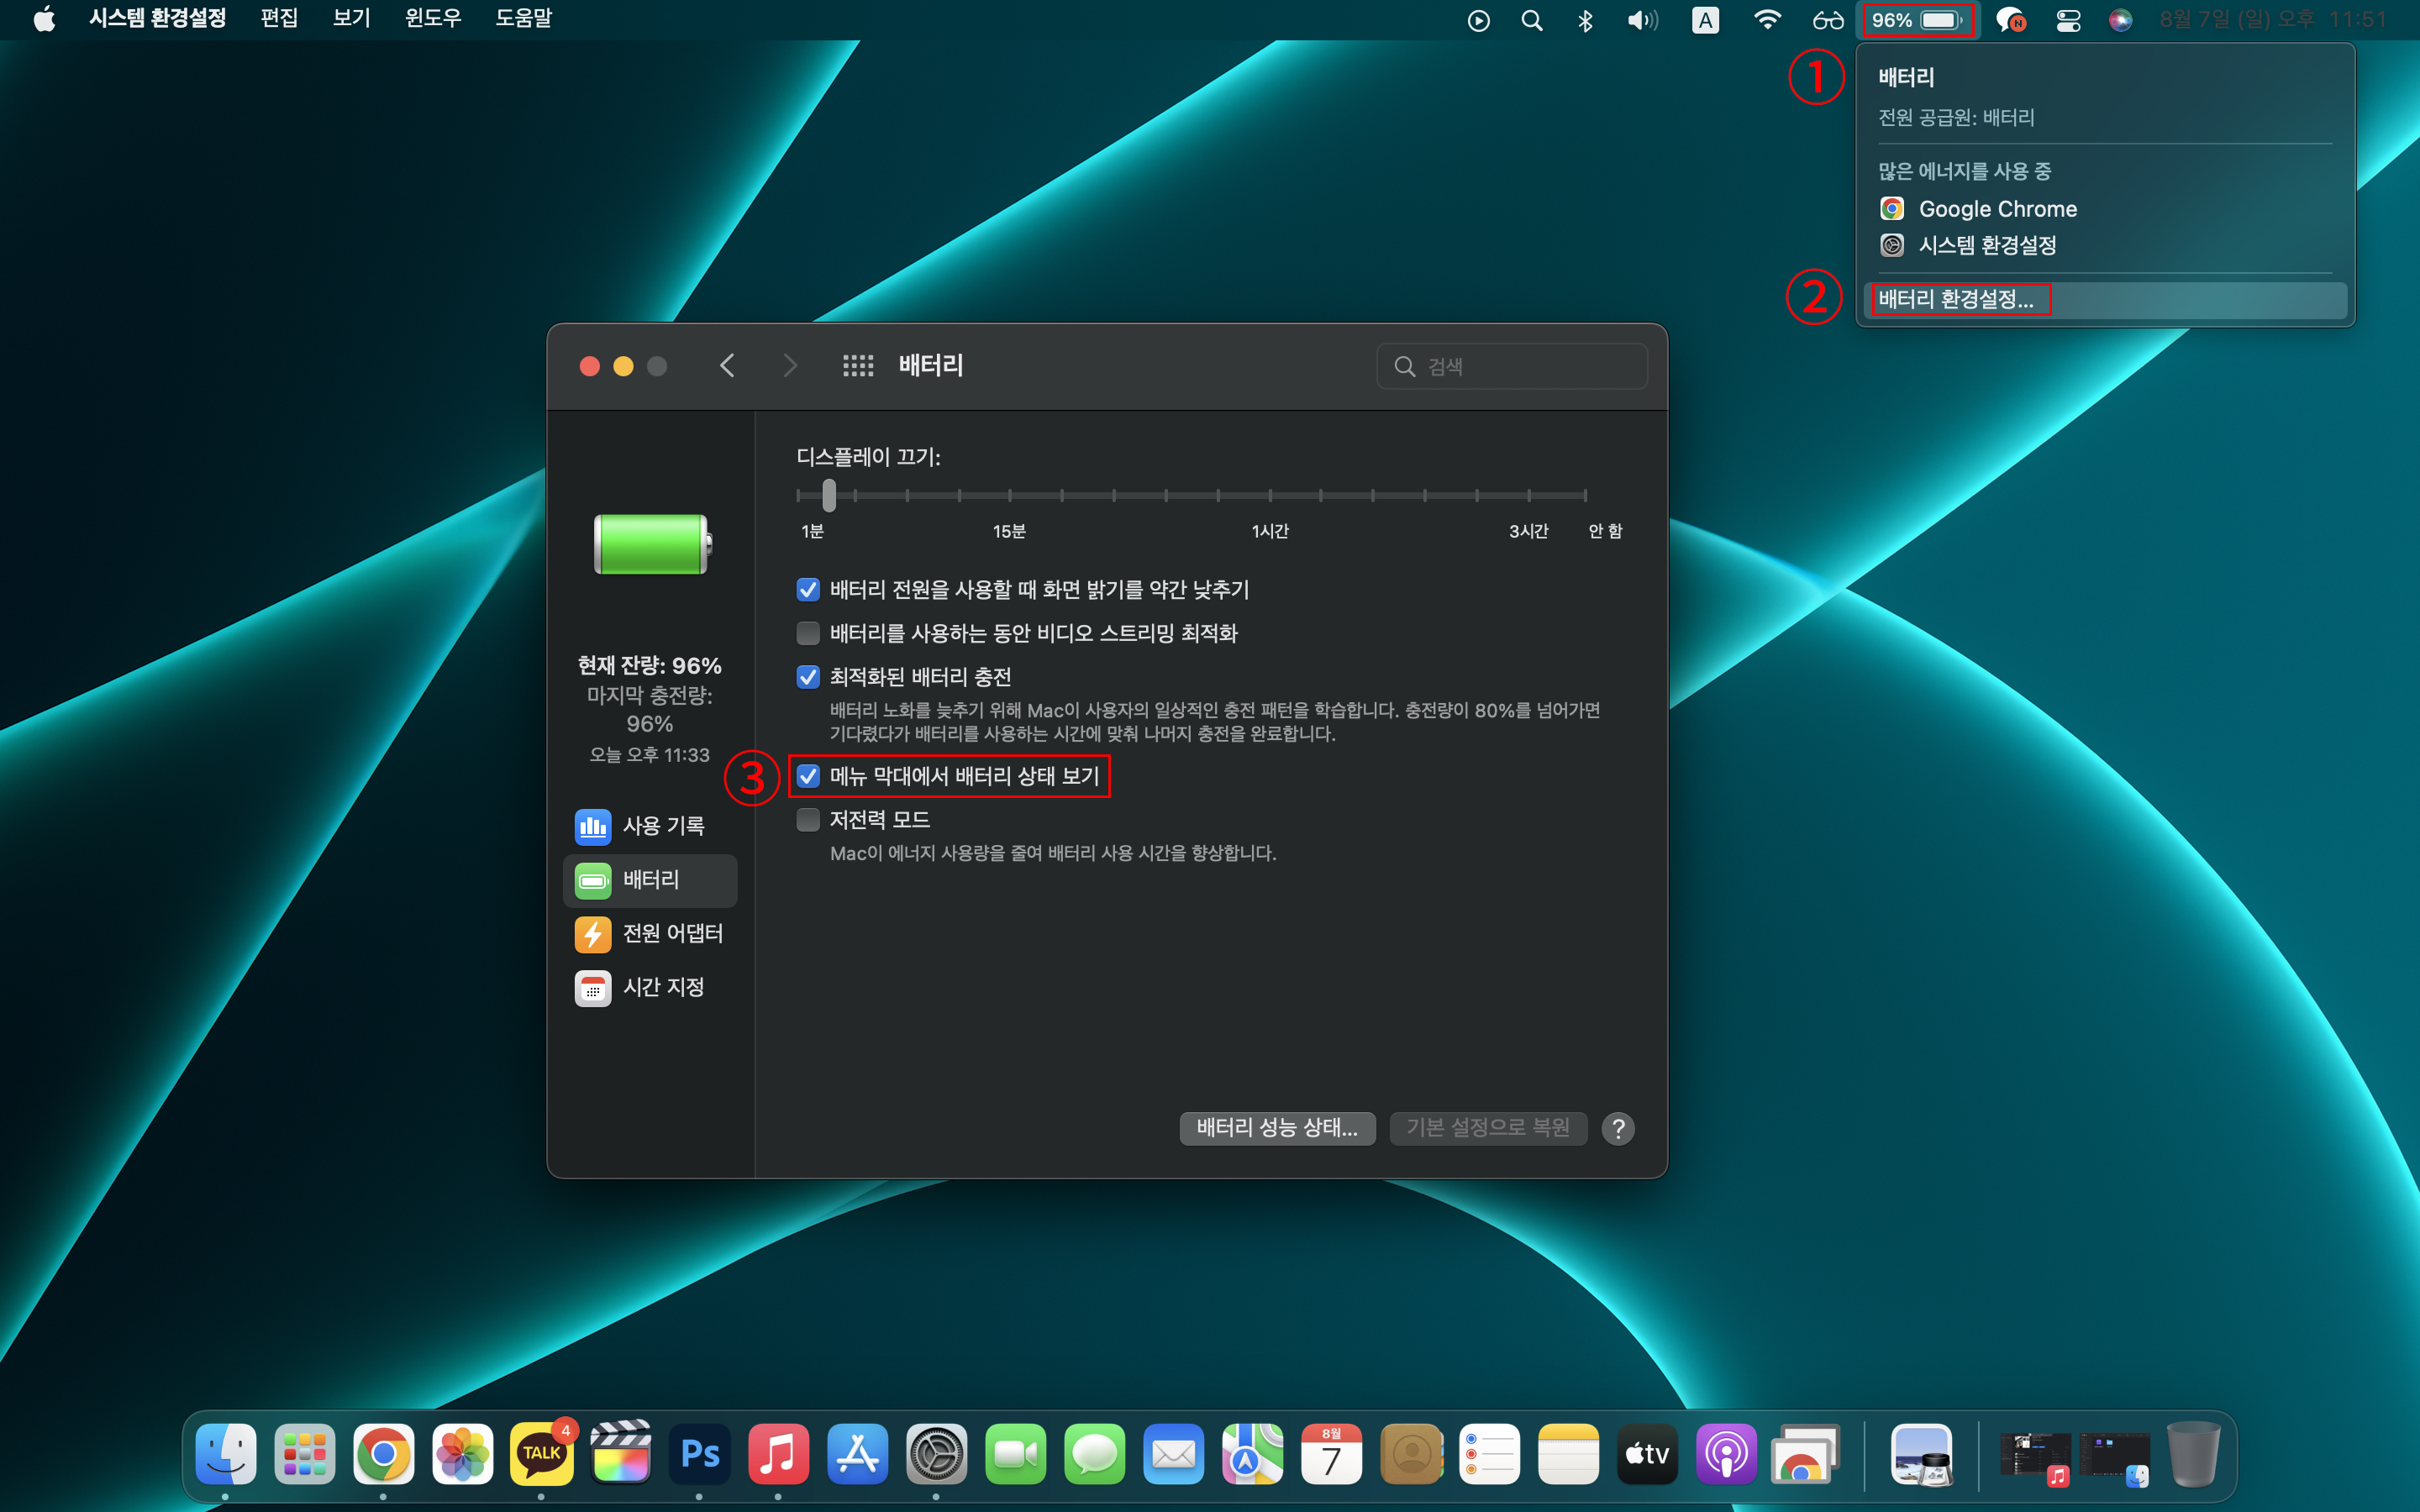Open the Bluetooth menu bar icon

click(x=1585, y=20)
